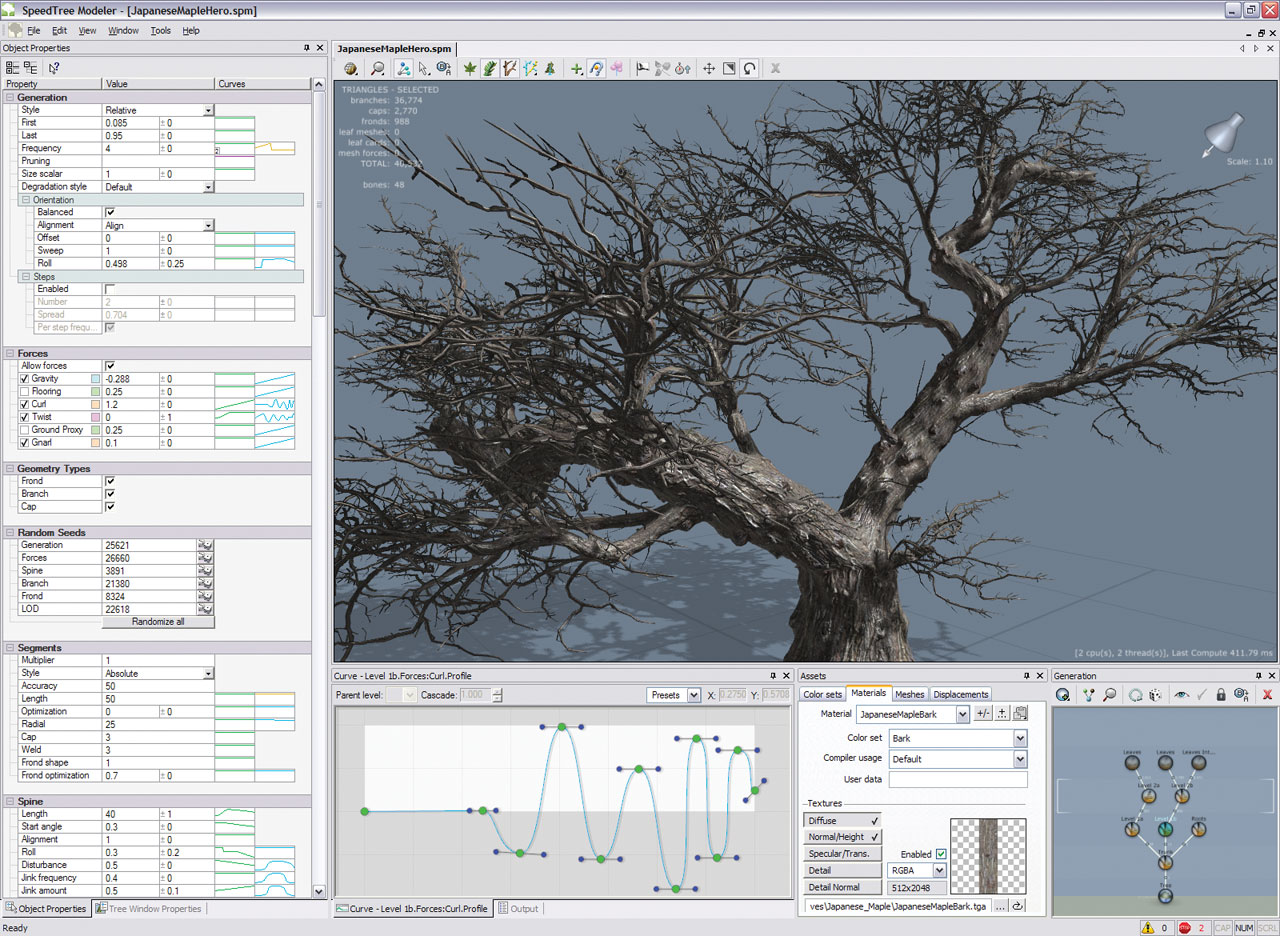Click the green maple leaf toolbar icon

click(x=469, y=69)
